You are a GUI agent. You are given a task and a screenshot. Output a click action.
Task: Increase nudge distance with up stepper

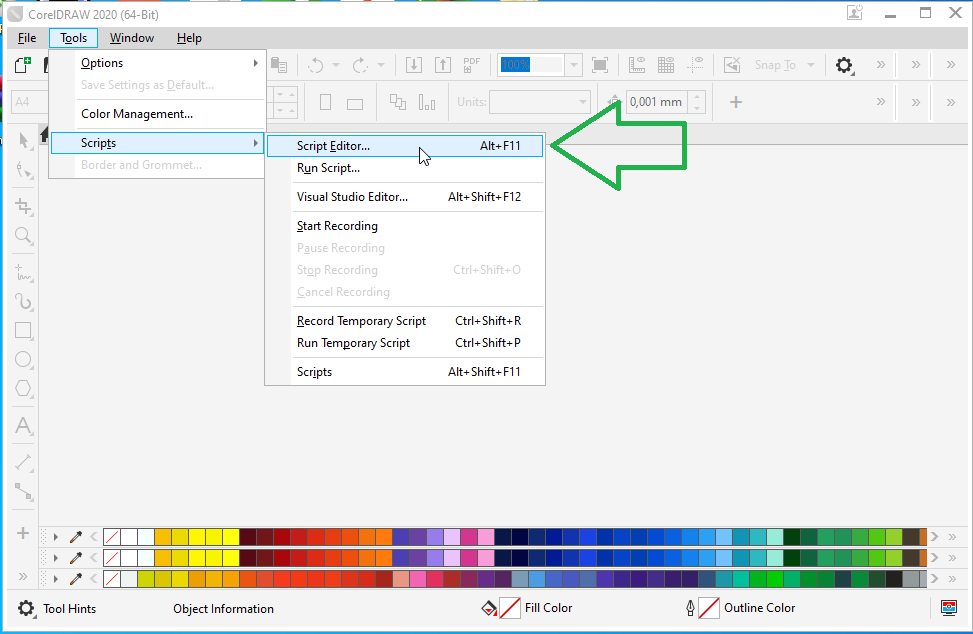697,96
